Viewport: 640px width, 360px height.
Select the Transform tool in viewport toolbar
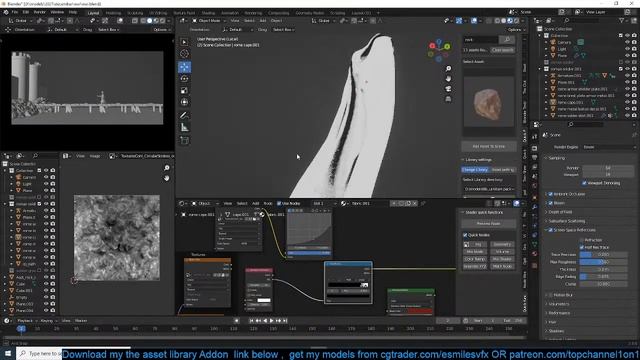click(x=184, y=102)
